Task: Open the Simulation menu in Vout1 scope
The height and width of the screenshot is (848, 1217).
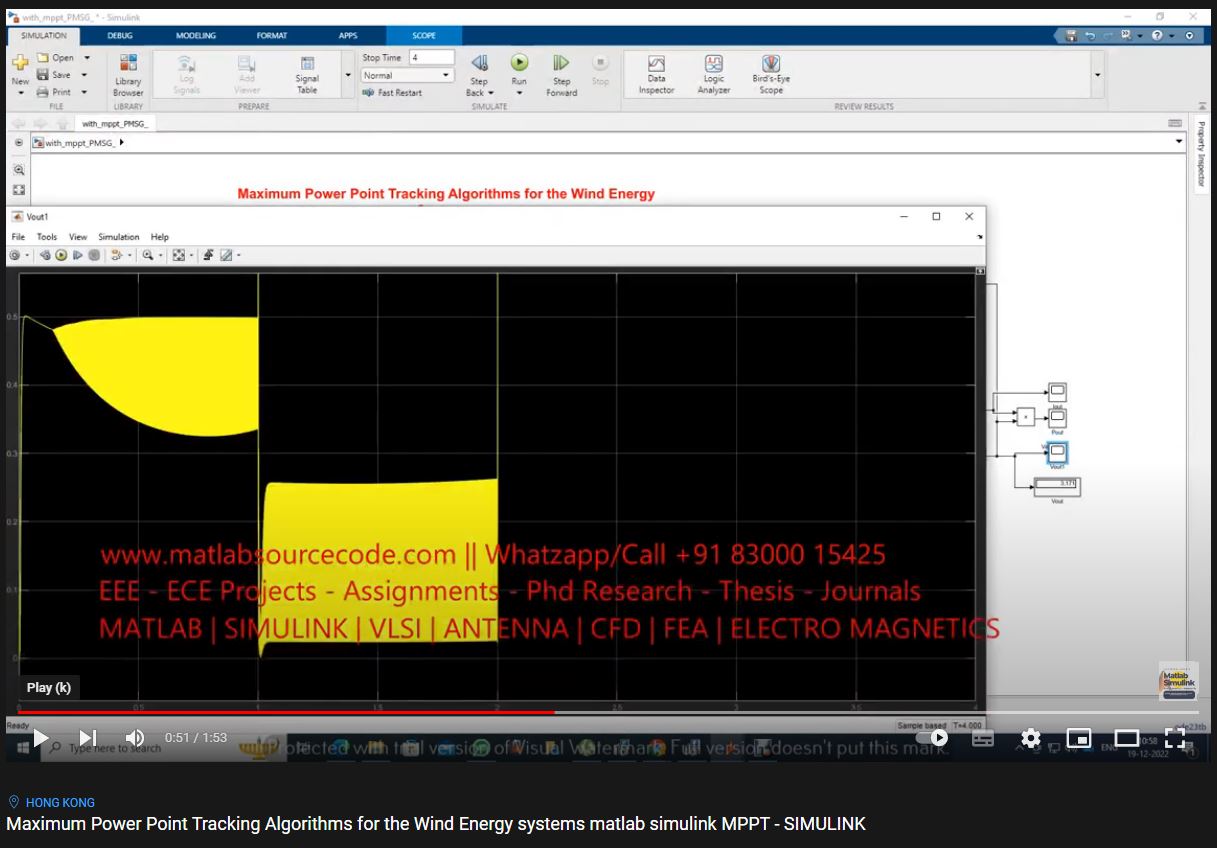Action: pos(118,237)
